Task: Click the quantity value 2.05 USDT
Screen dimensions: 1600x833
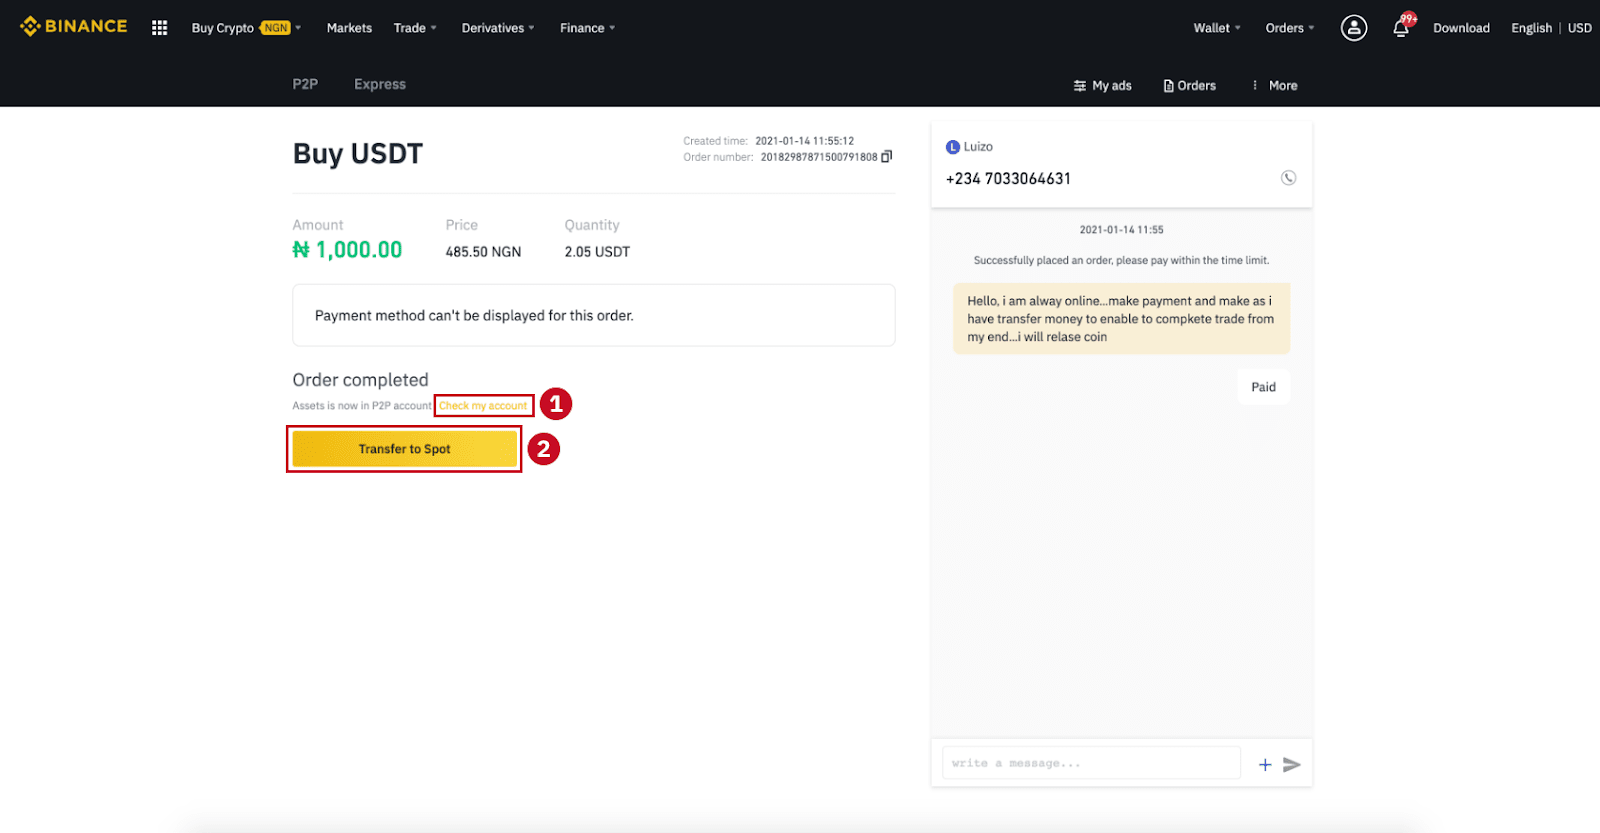Action: [x=597, y=252]
